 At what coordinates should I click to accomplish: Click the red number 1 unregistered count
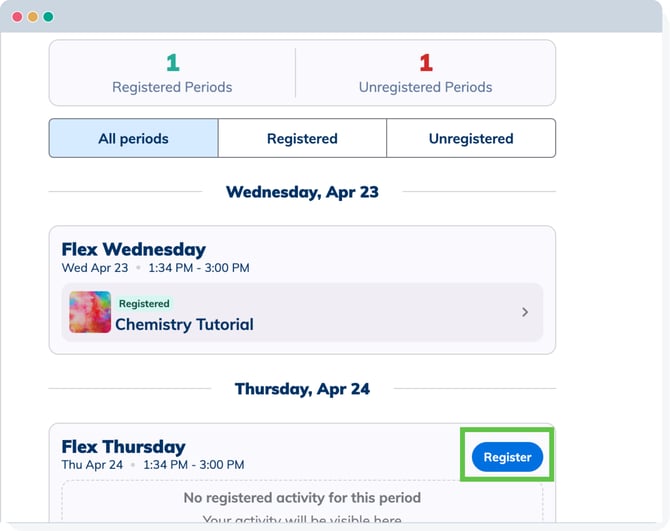[x=425, y=64]
